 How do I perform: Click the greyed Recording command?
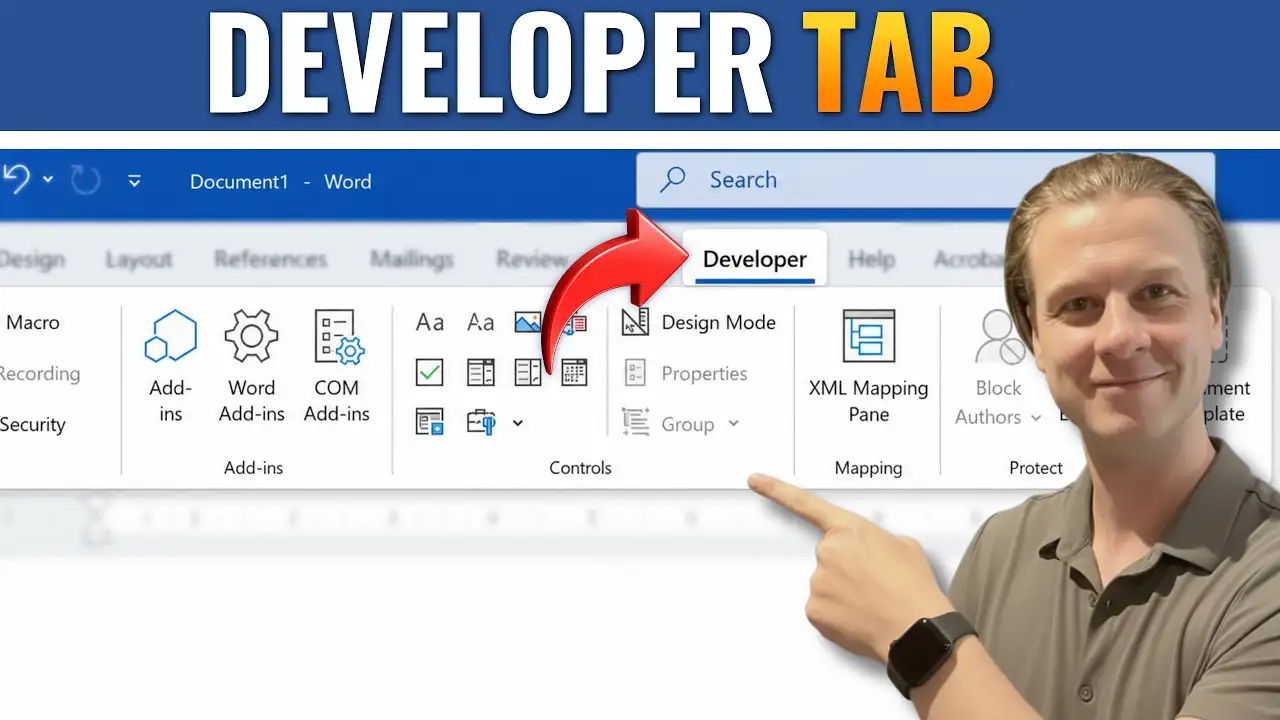(39, 374)
